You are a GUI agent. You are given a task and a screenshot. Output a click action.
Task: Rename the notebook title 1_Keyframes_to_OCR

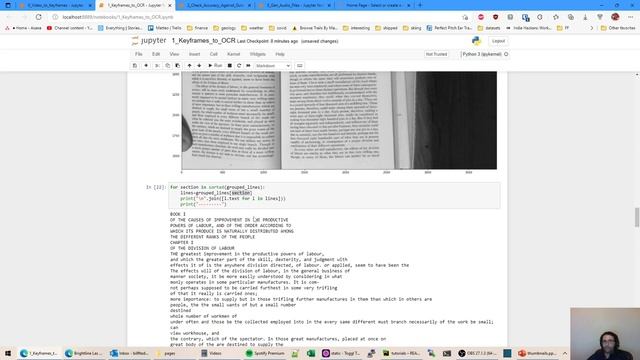tap(203, 41)
